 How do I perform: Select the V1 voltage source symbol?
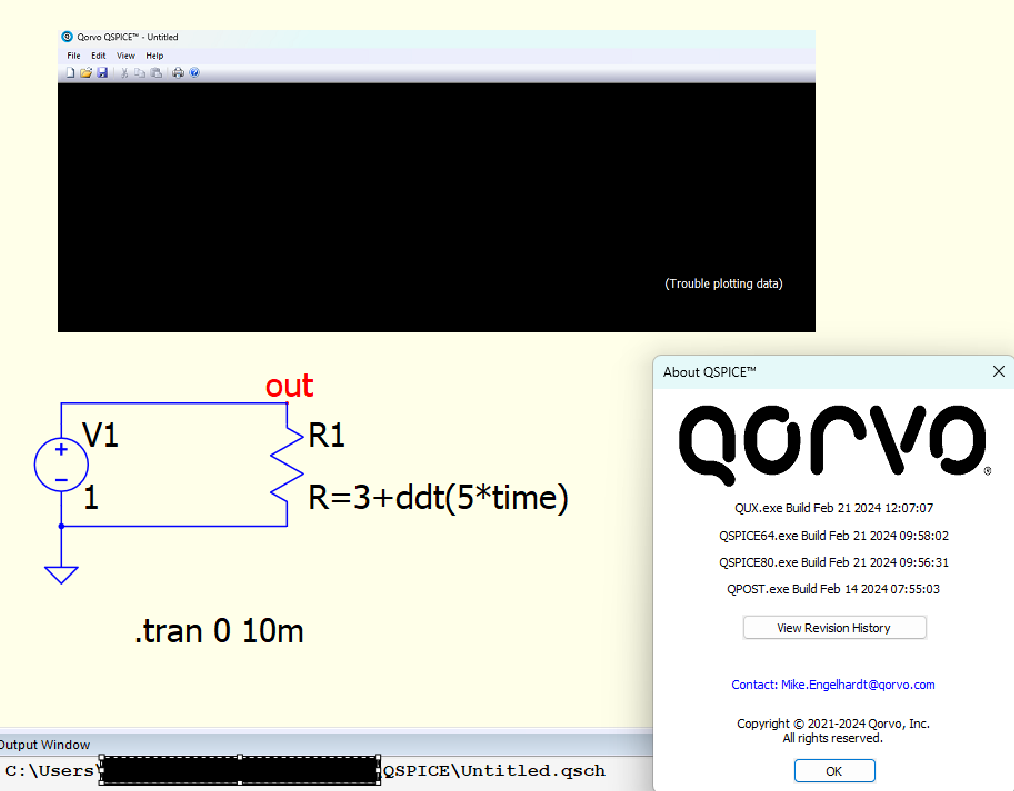pos(61,464)
